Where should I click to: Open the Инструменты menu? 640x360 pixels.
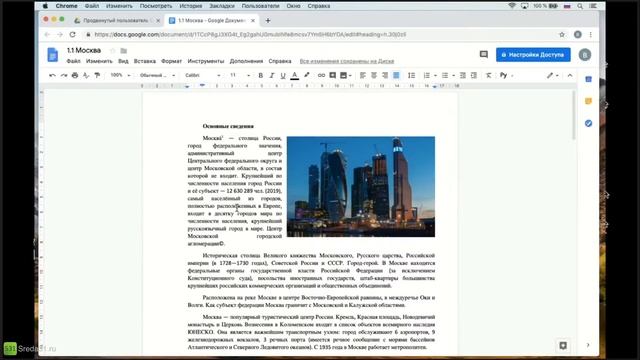click(x=206, y=61)
